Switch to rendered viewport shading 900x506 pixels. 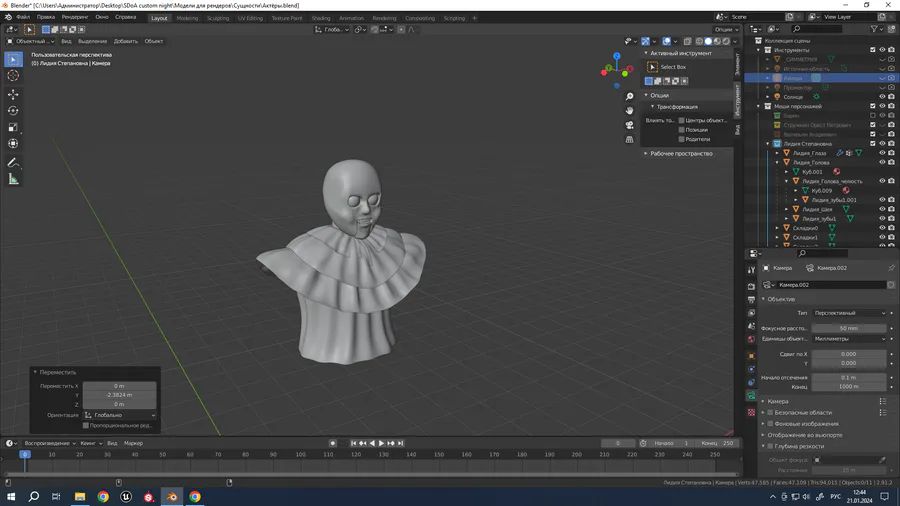727,41
